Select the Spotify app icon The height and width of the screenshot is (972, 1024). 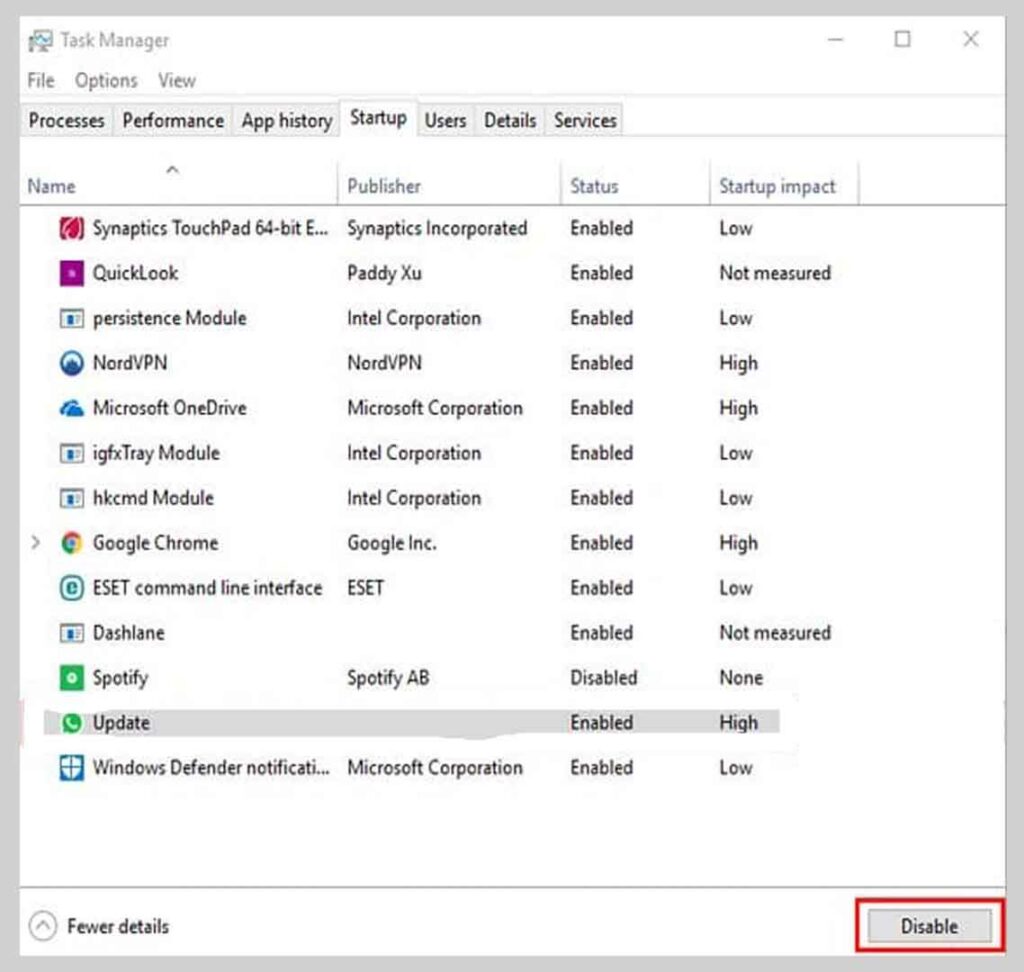pyautogui.click(x=70, y=678)
